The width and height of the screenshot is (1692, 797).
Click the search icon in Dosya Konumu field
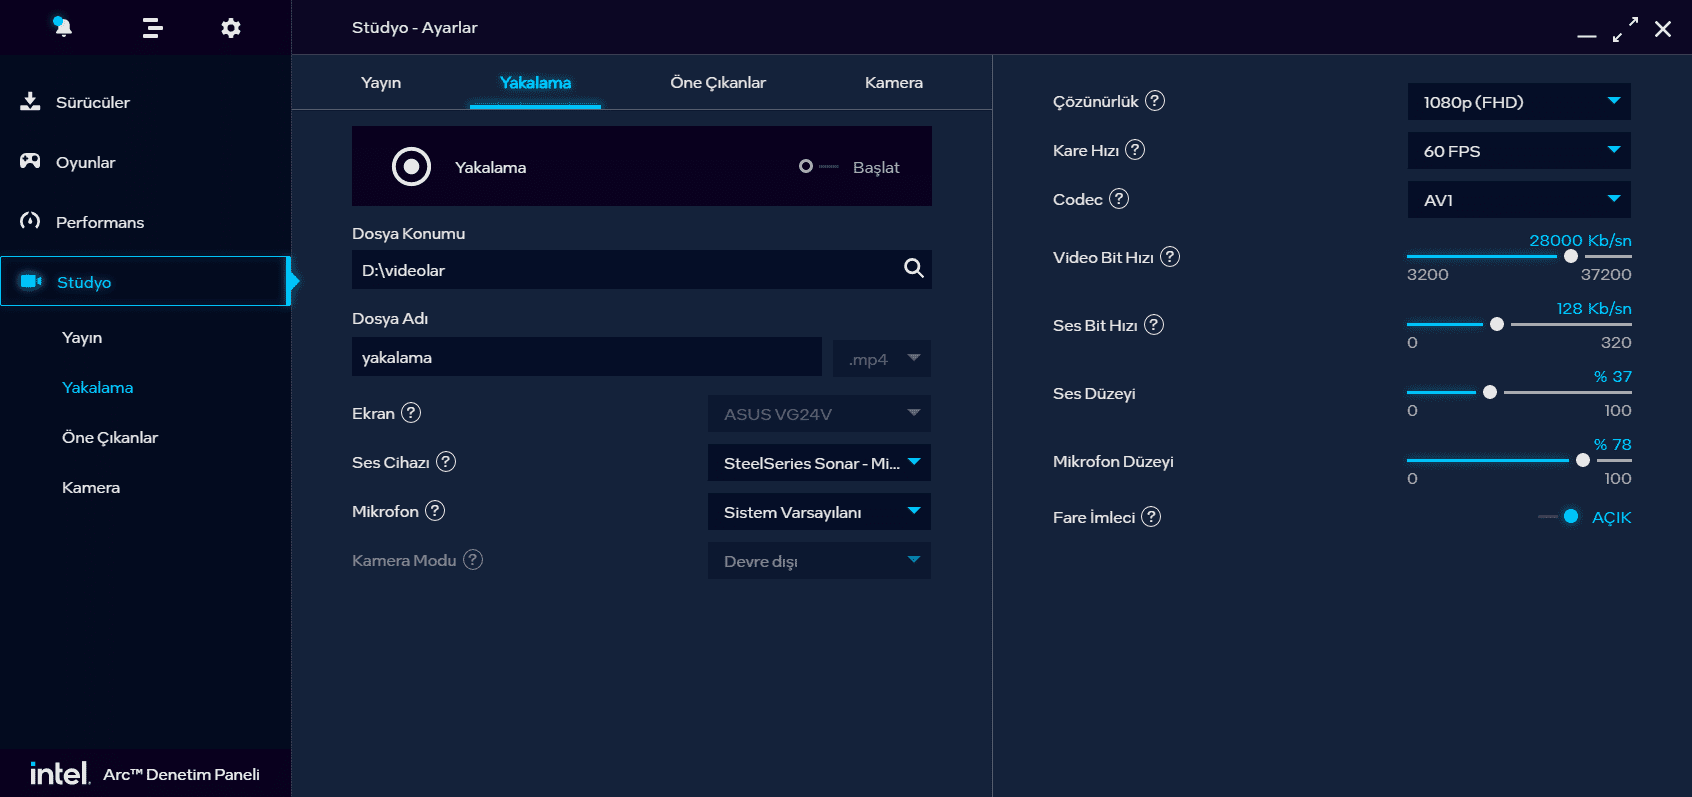[x=913, y=268]
